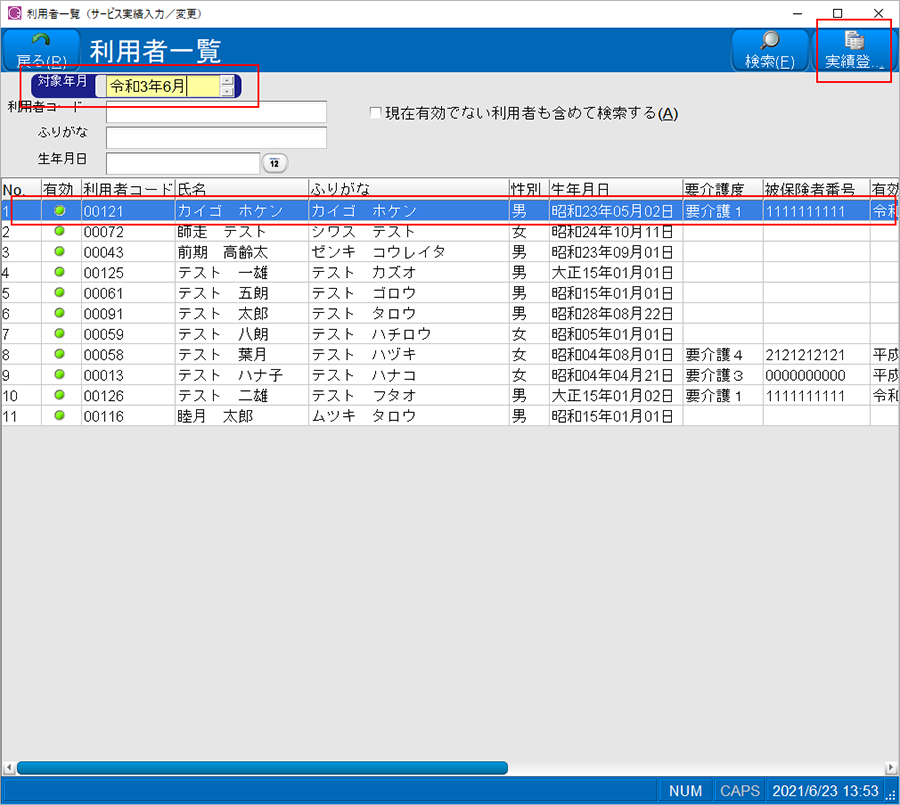
Task: Click the green status dot for 00116
Action: (x=60, y=415)
